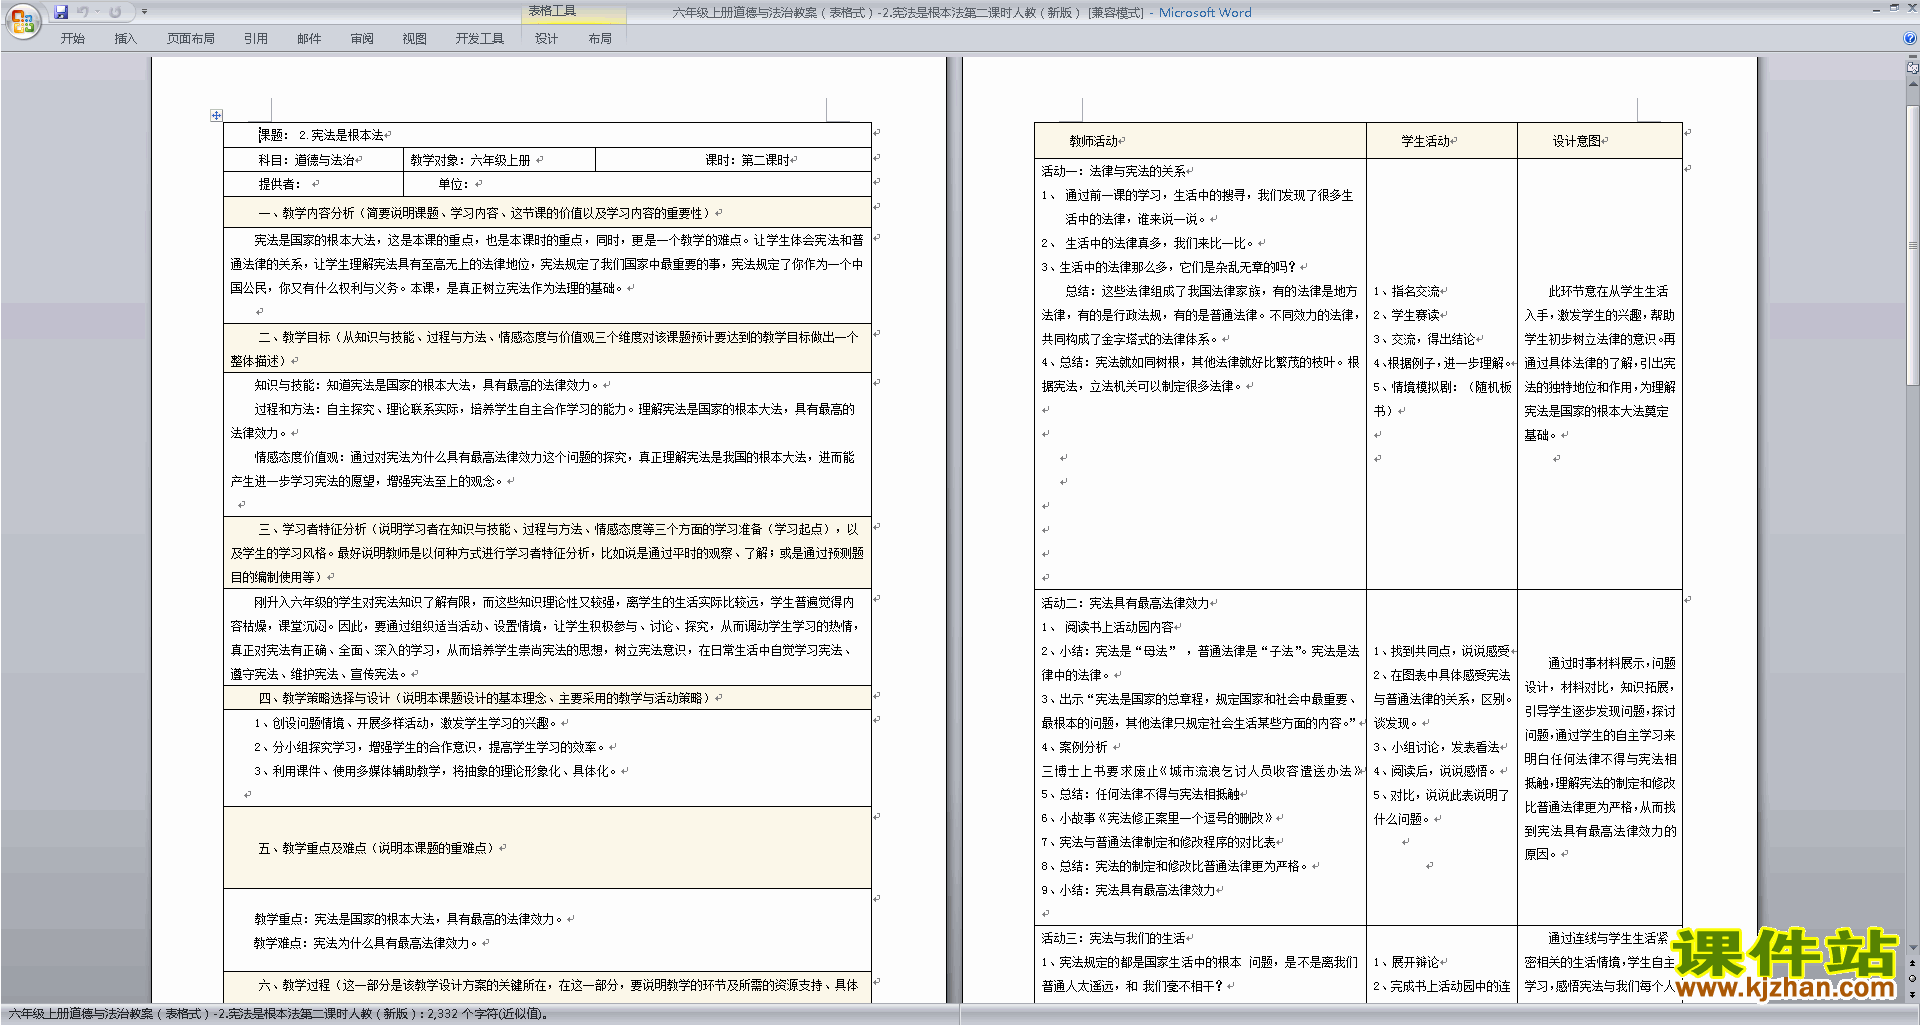Click the vertical scrollbar down arrow
The width and height of the screenshot is (1920, 1025).
click(1913, 947)
